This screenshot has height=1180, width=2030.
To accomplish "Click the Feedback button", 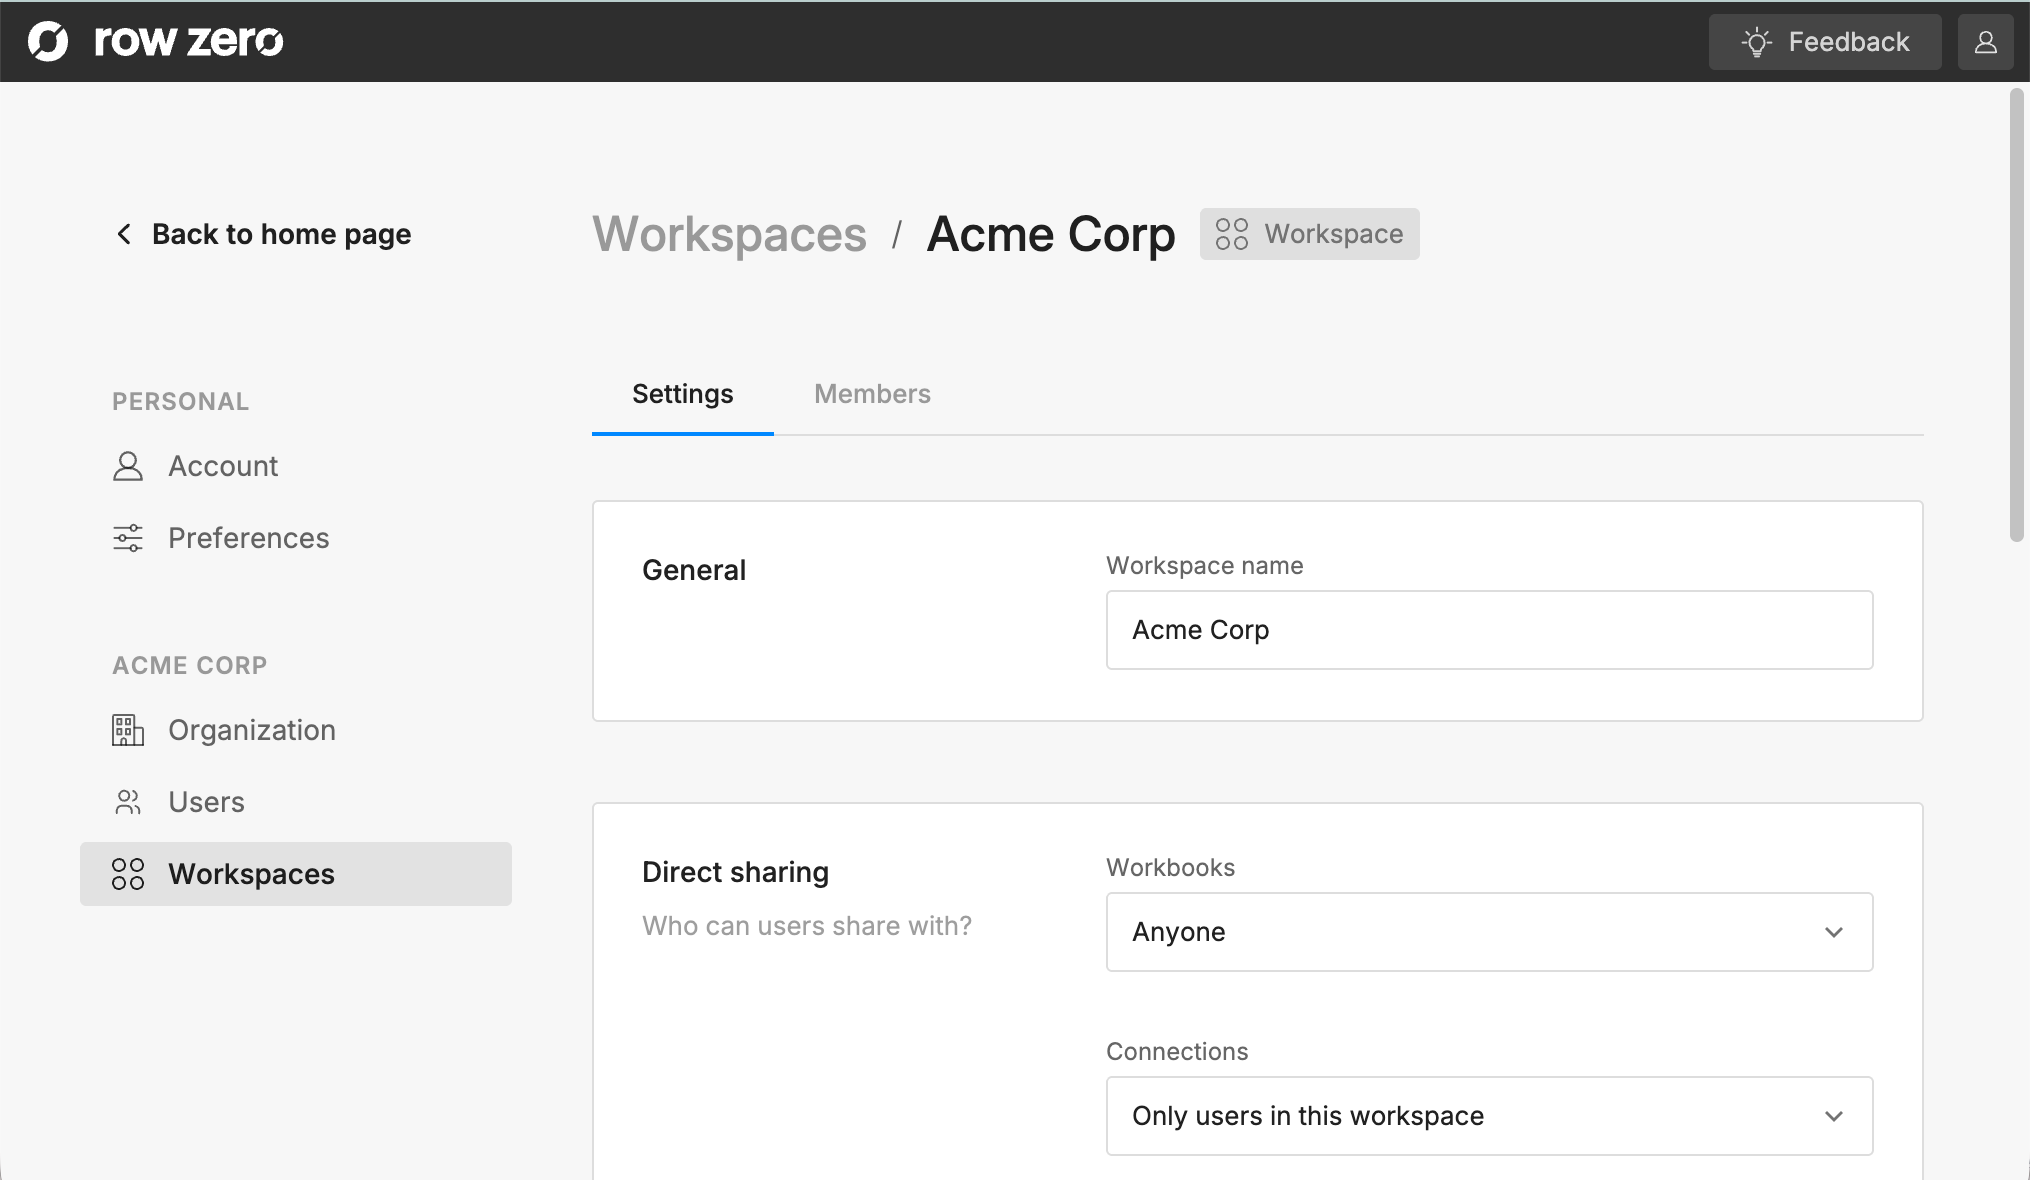I will (x=1825, y=42).
